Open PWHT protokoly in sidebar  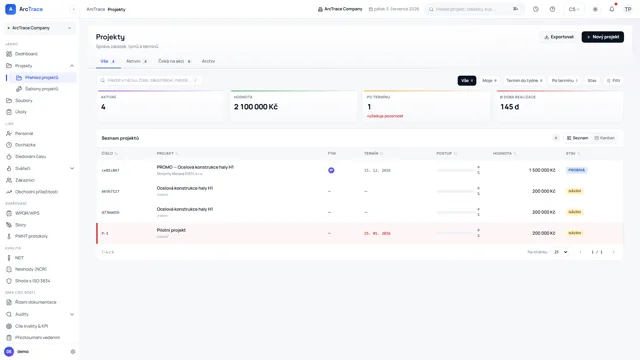(31, 236)
